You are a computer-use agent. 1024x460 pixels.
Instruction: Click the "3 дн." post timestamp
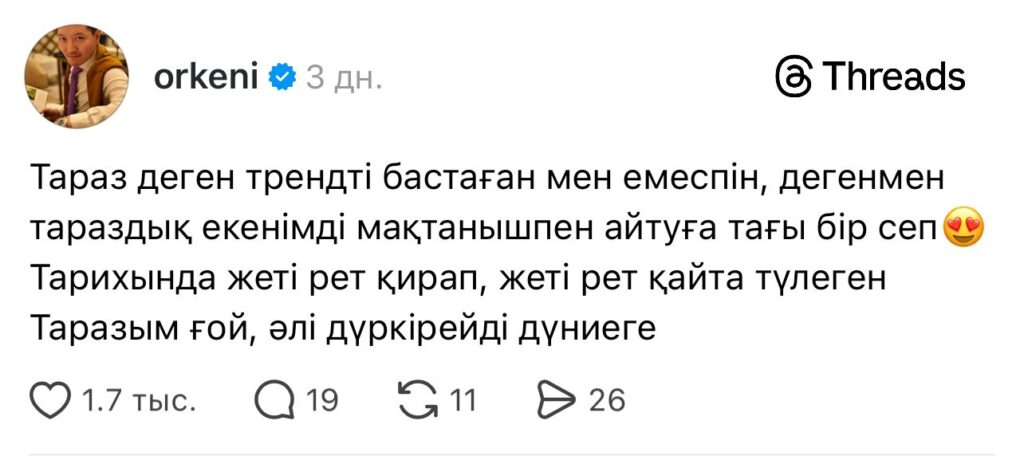(x=343, y=78)
